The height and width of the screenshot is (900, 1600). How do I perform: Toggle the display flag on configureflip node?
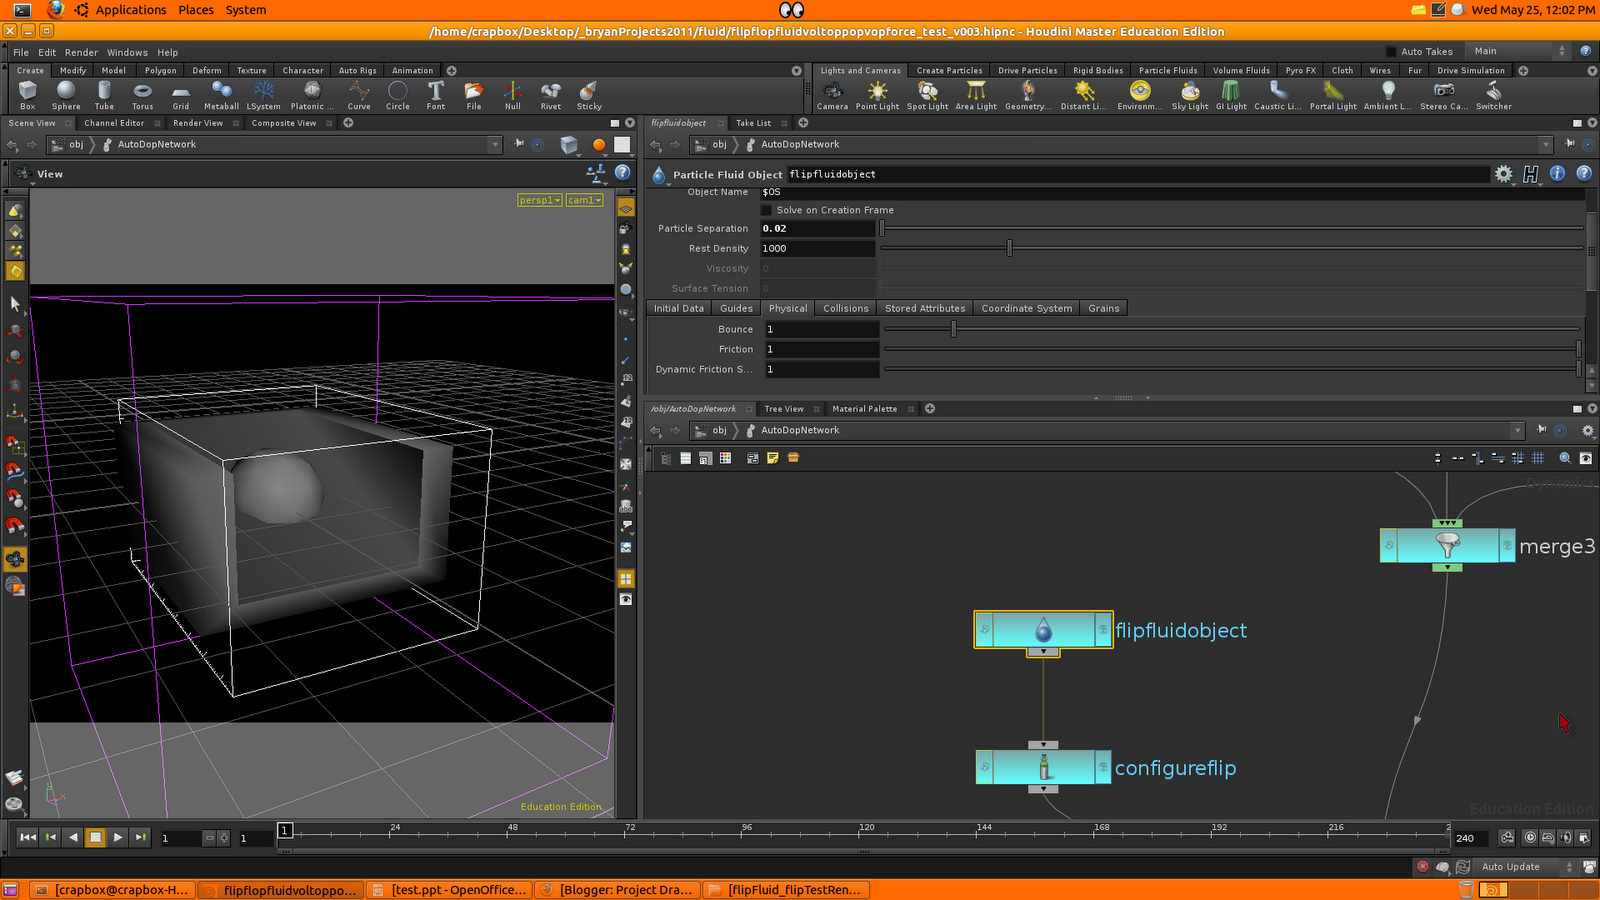tap(1103, 767)
